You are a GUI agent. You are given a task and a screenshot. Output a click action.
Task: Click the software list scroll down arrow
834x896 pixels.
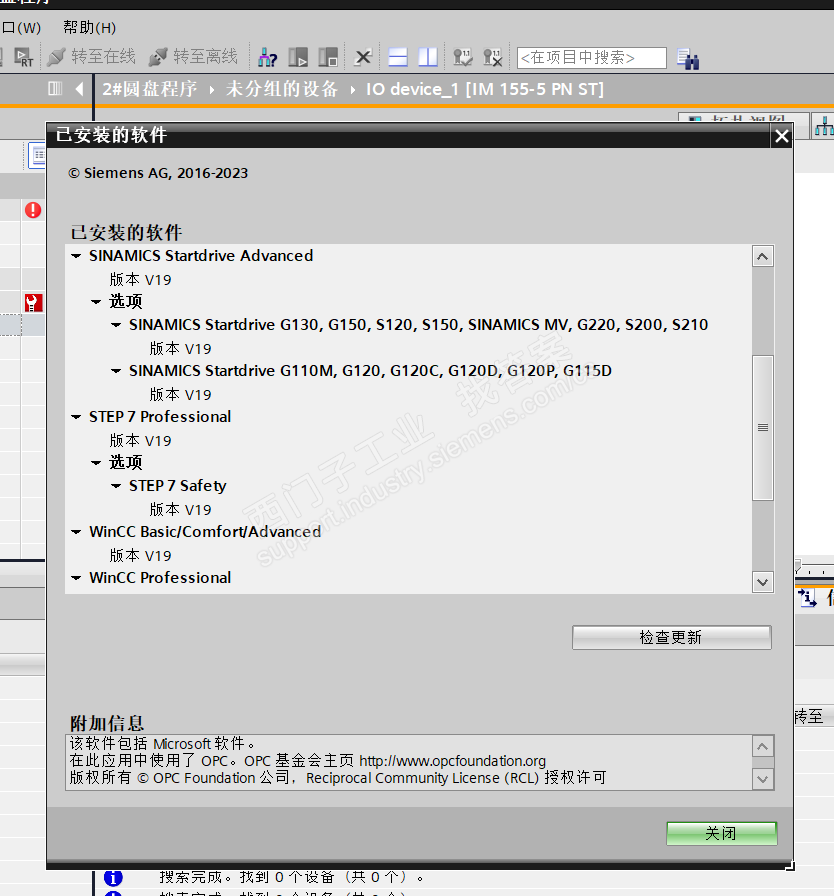(763, 582)
